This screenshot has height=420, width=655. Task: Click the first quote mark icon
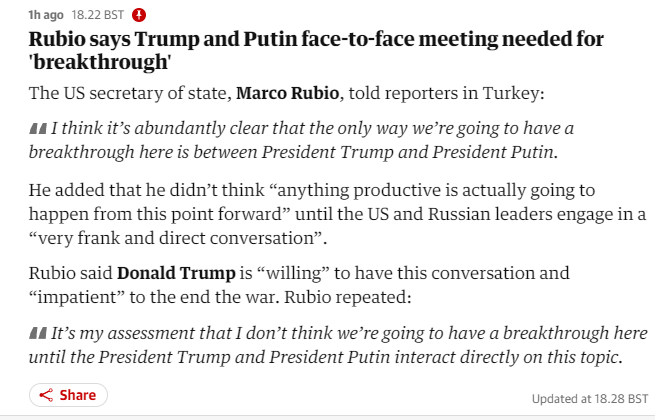tap(38, 128)
